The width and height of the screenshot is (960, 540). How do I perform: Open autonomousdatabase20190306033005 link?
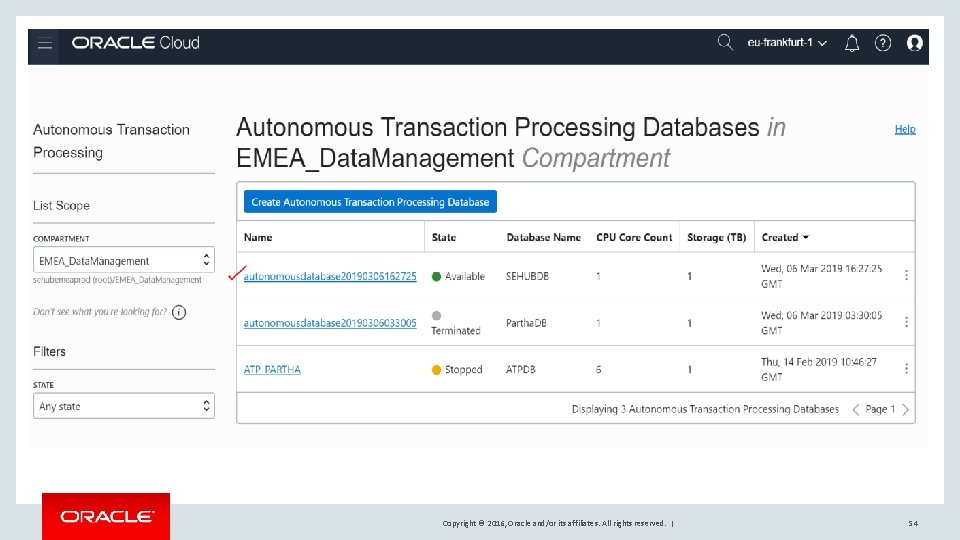pyautogui.click(x=330, y=323)
